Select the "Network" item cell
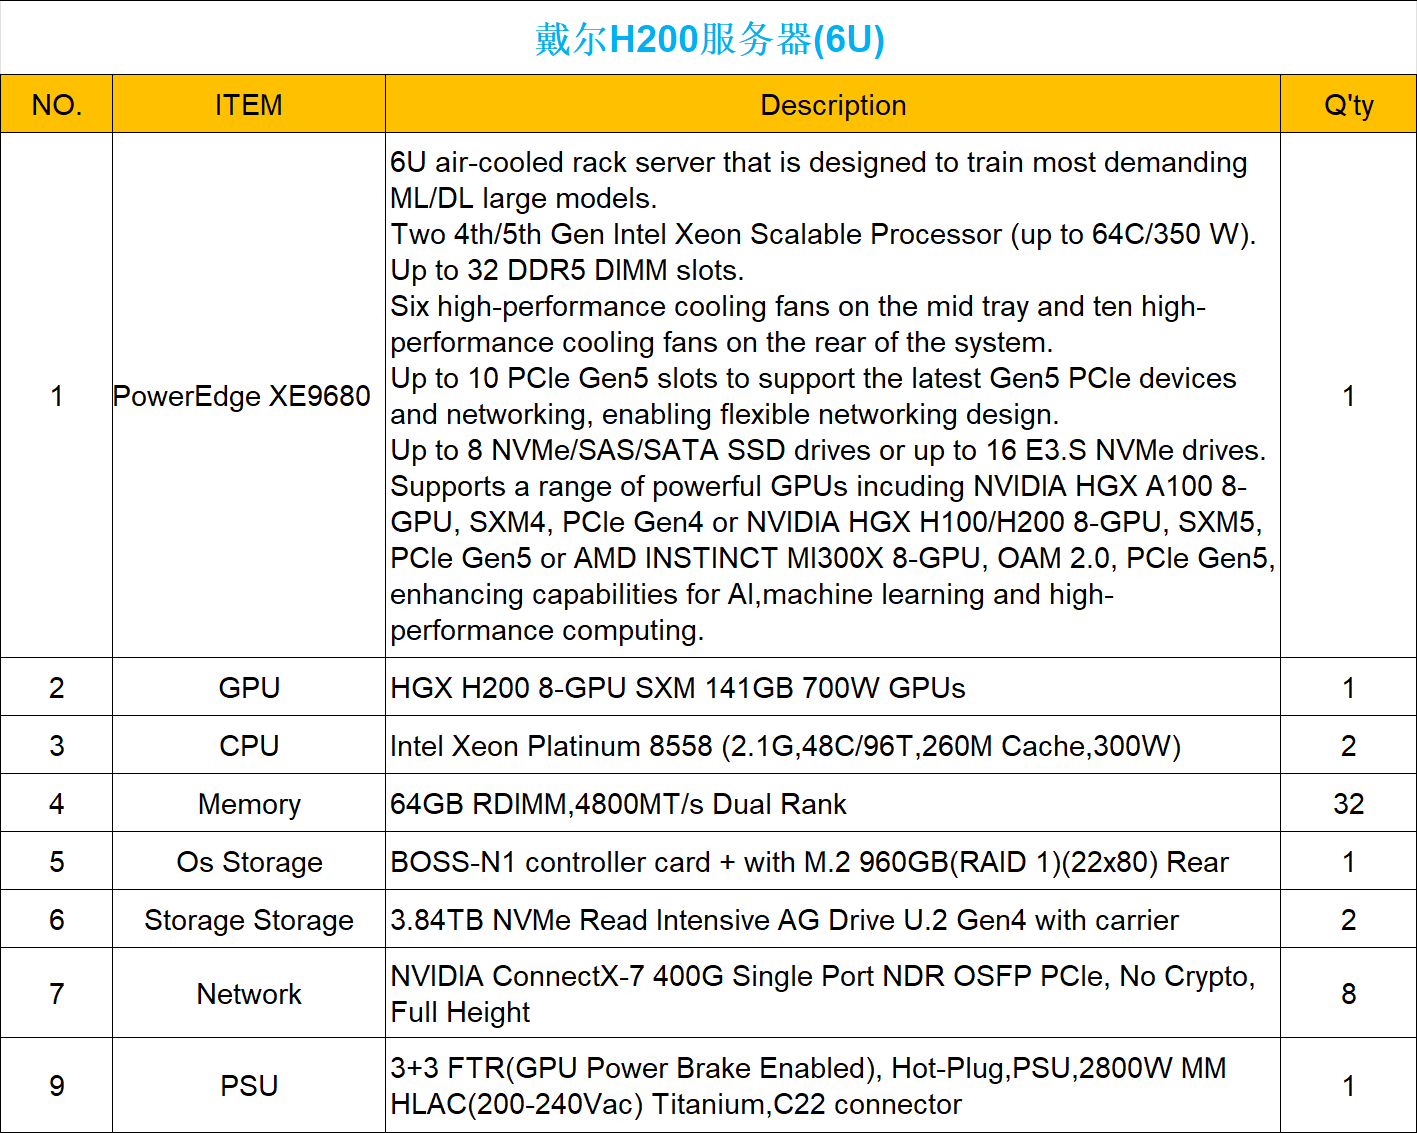 (249, 993)
